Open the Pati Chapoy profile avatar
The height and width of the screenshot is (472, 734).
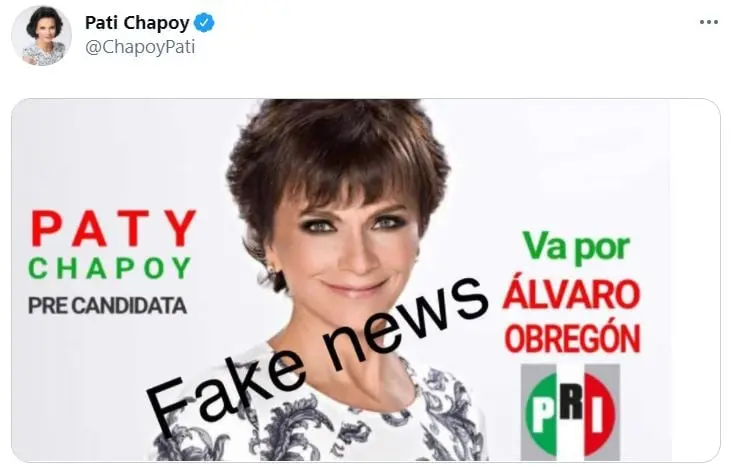(x=42, y=36)
